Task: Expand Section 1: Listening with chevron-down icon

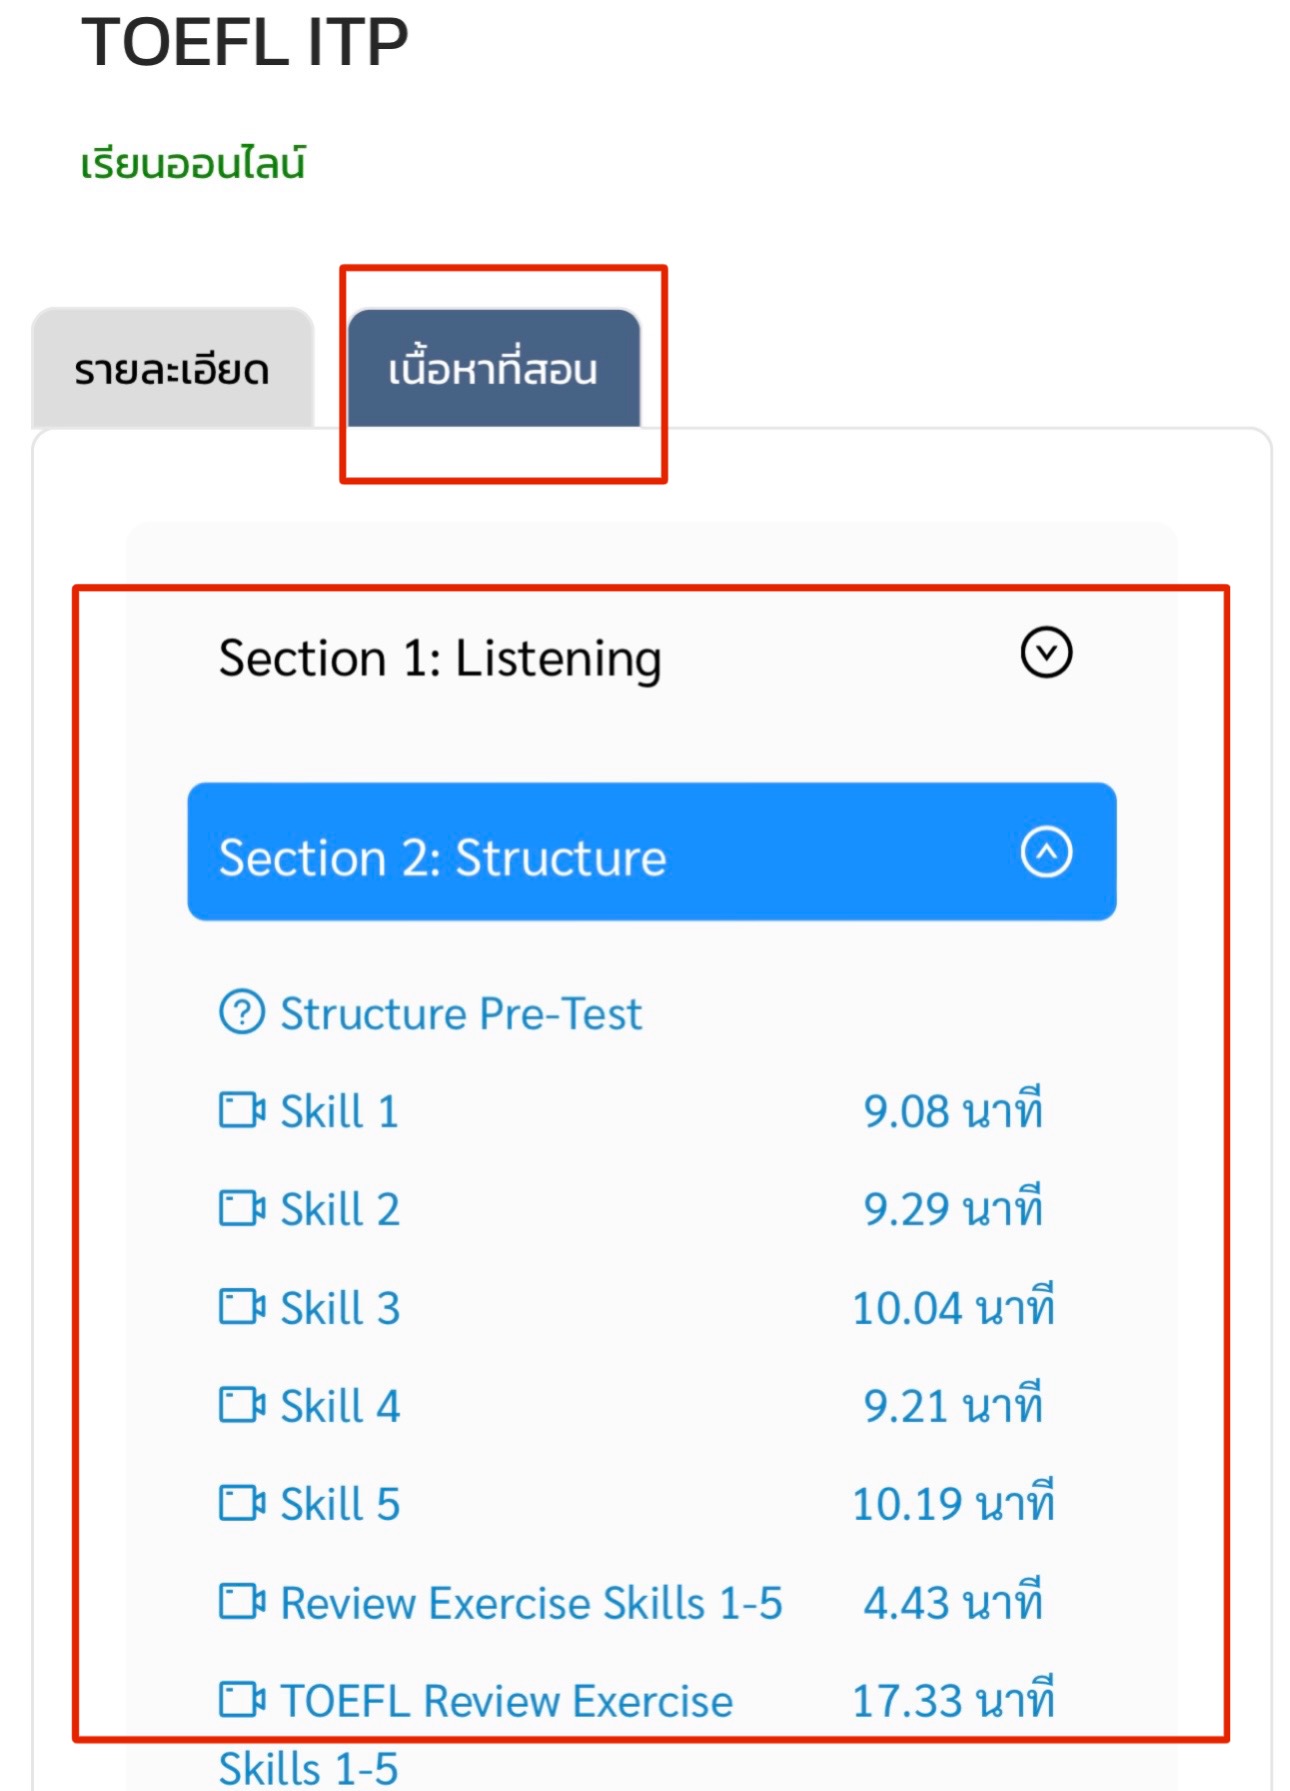Action: click(1046, 653)
